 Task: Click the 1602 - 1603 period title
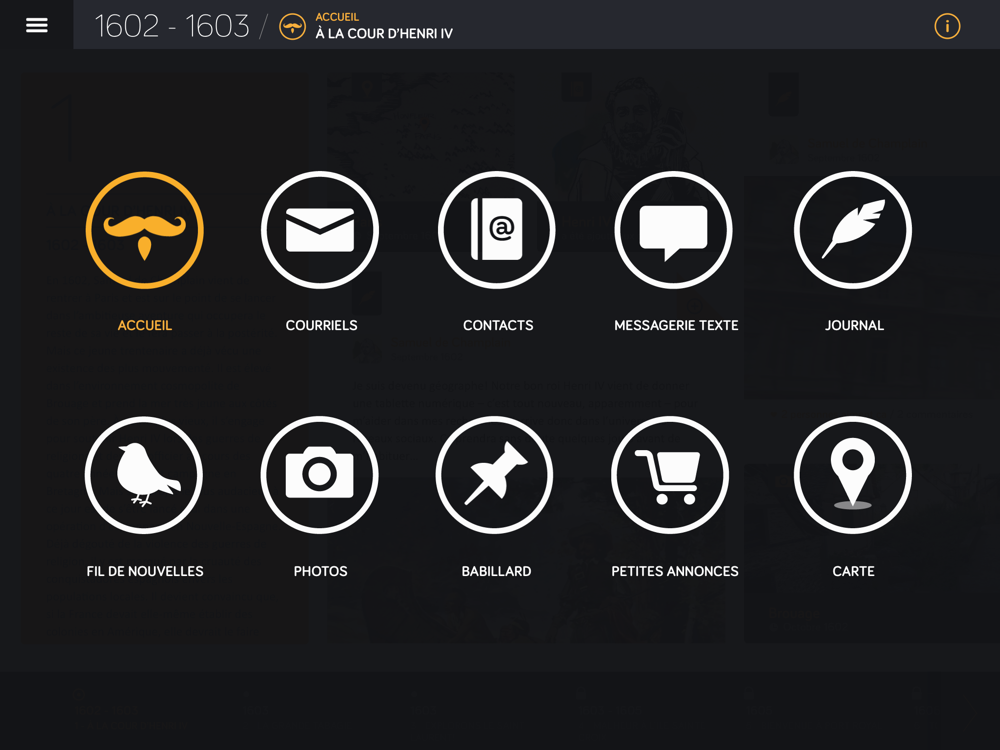[172, 26]
